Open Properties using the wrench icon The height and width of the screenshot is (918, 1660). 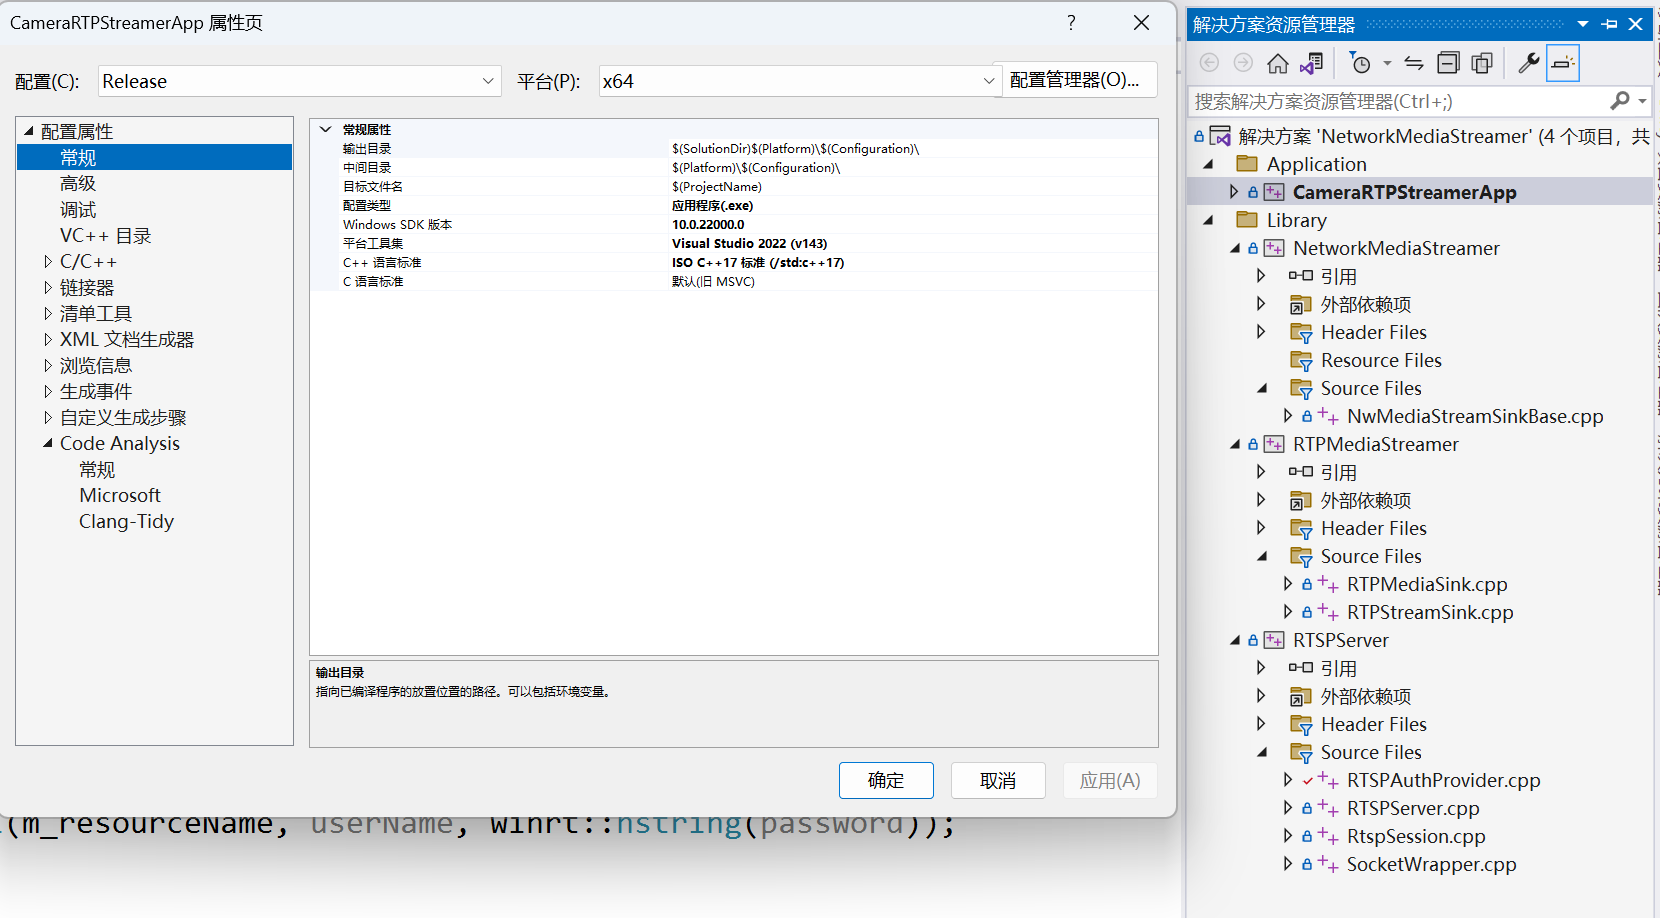(x=1528, y=62)
